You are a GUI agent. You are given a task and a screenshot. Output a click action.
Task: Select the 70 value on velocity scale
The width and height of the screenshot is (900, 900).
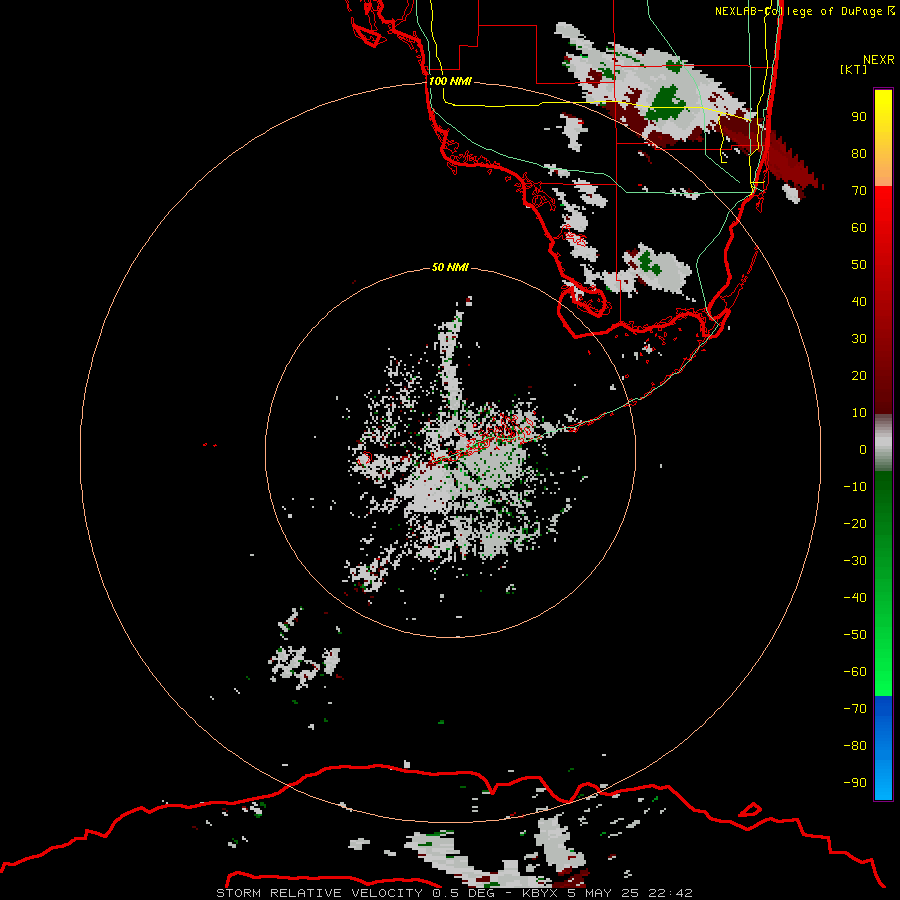(x=859, y=191)
